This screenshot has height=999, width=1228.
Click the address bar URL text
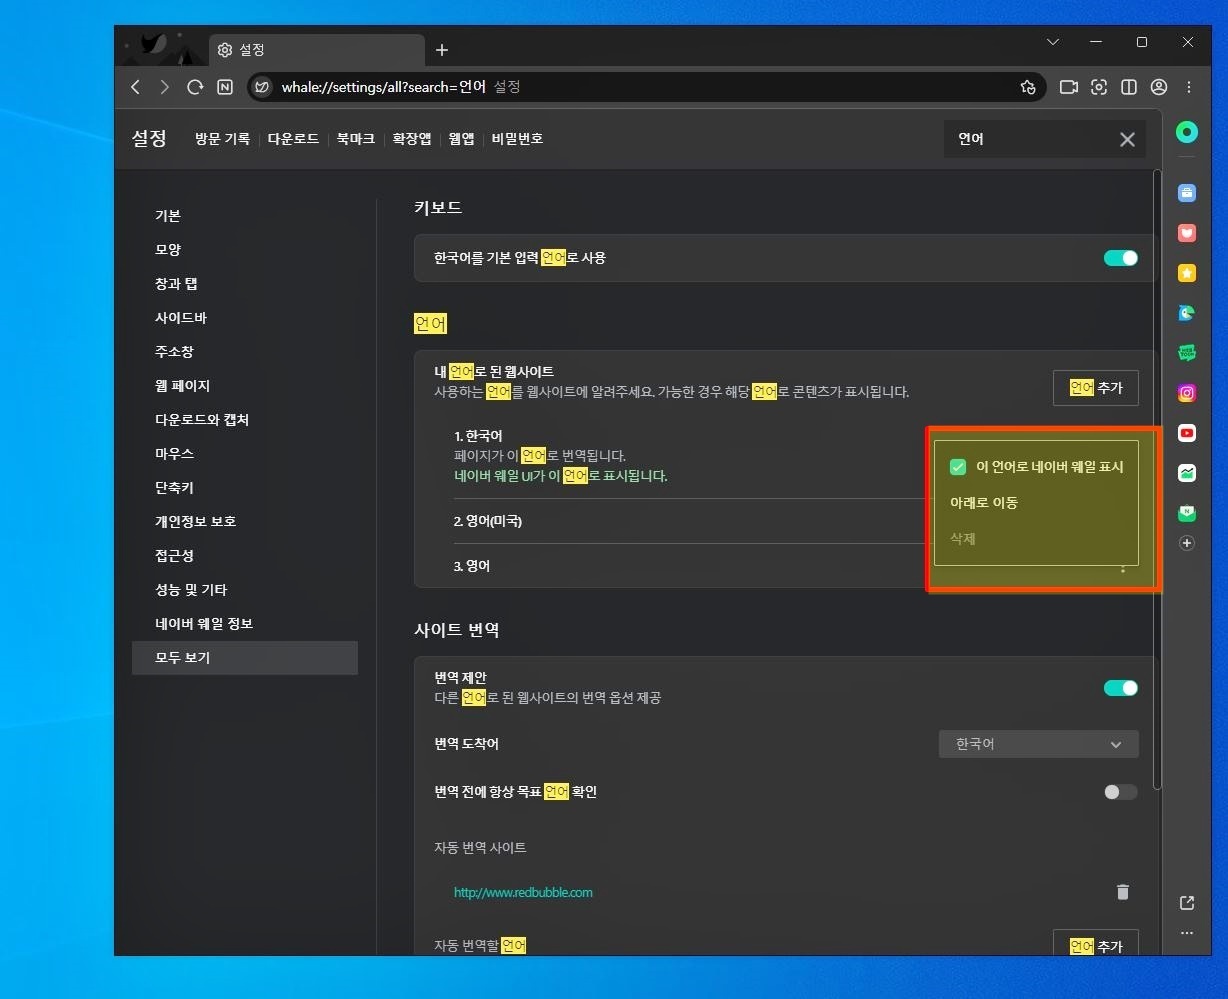[x=383, y=87]
